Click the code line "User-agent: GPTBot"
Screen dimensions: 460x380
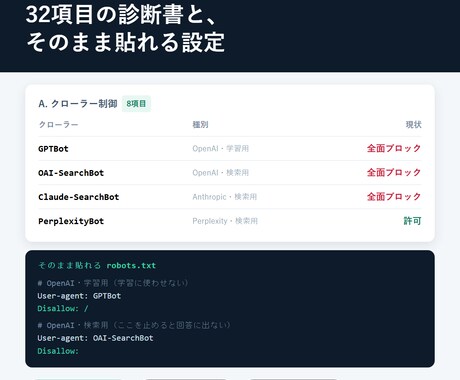[79, 296]
